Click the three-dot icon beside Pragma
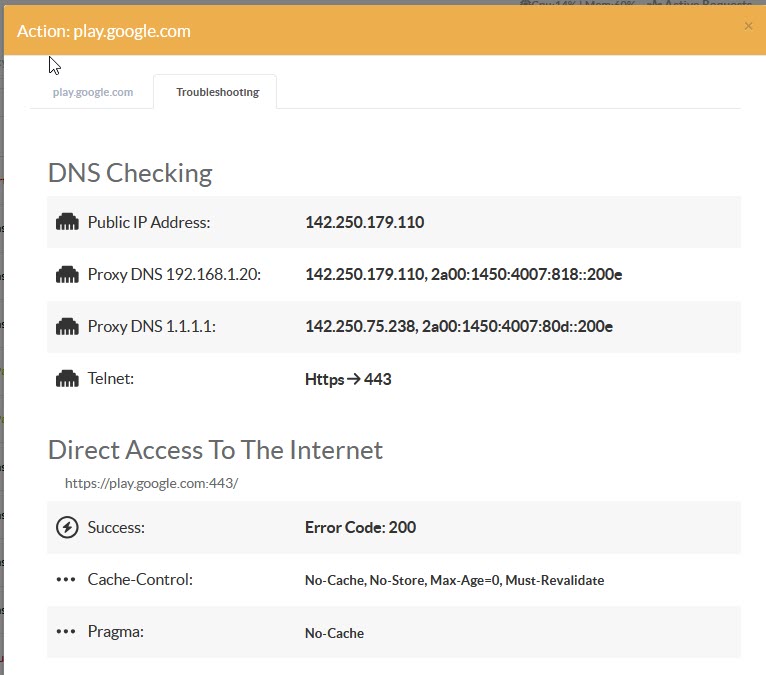This screenshot has height=675, width=766. (67, 632)
